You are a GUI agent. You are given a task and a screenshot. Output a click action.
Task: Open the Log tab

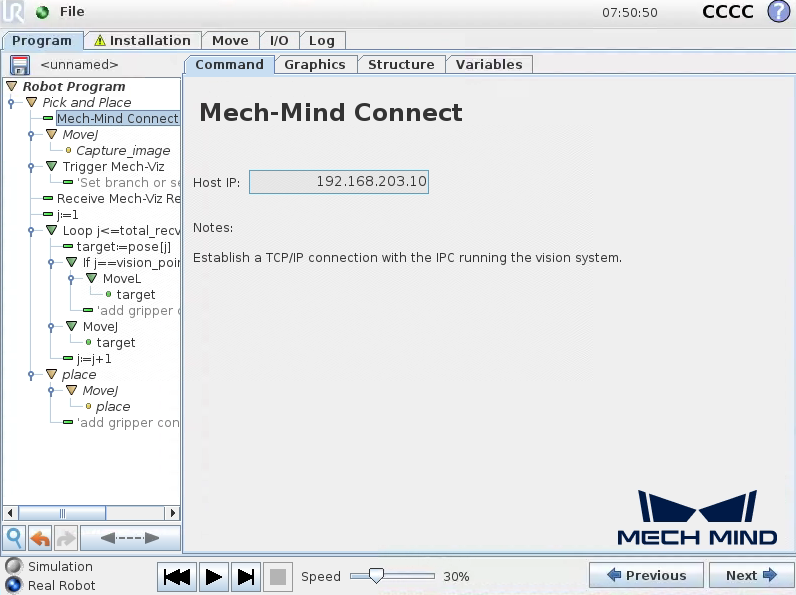(x=322, y=41)
